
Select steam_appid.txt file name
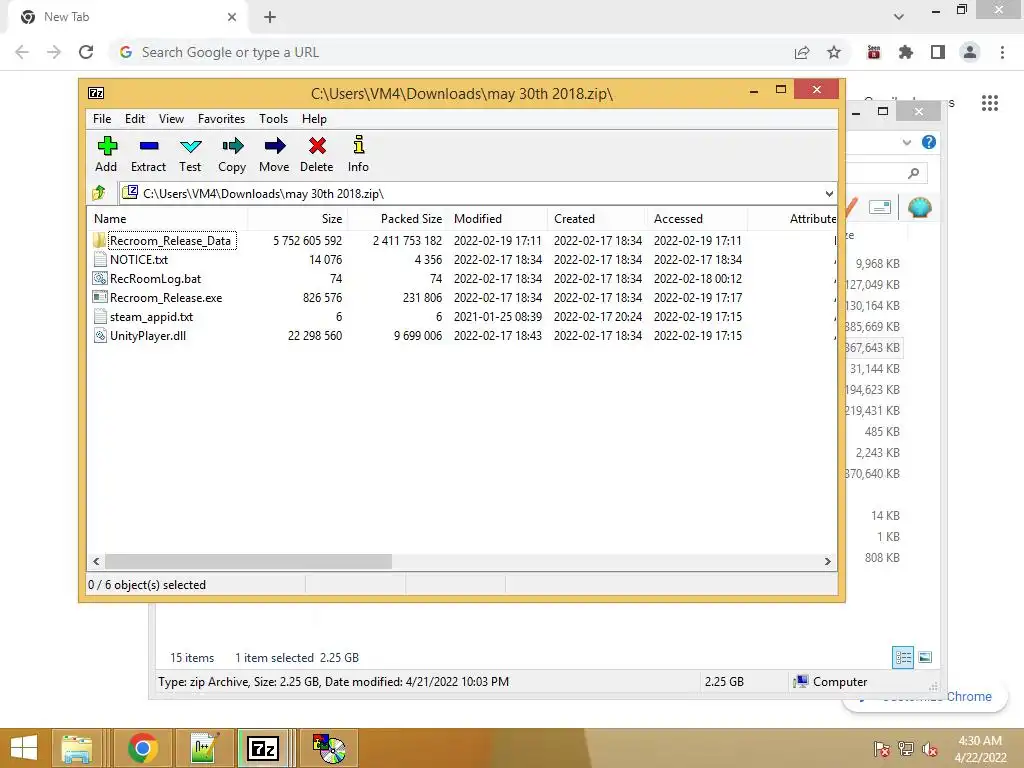[x=152, y=317]
